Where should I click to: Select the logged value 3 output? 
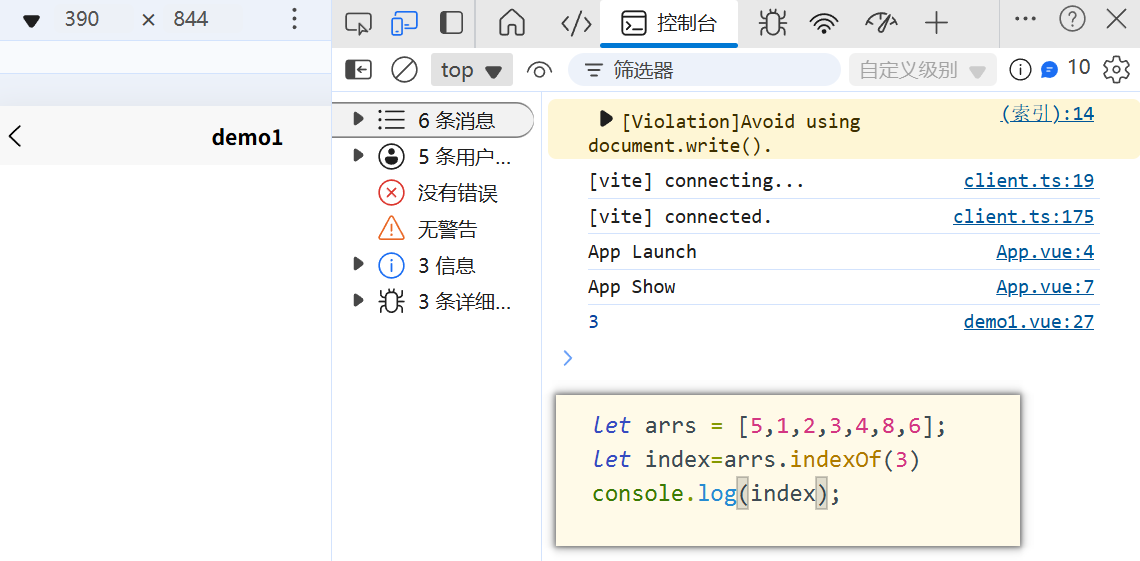tap(593, 321)
